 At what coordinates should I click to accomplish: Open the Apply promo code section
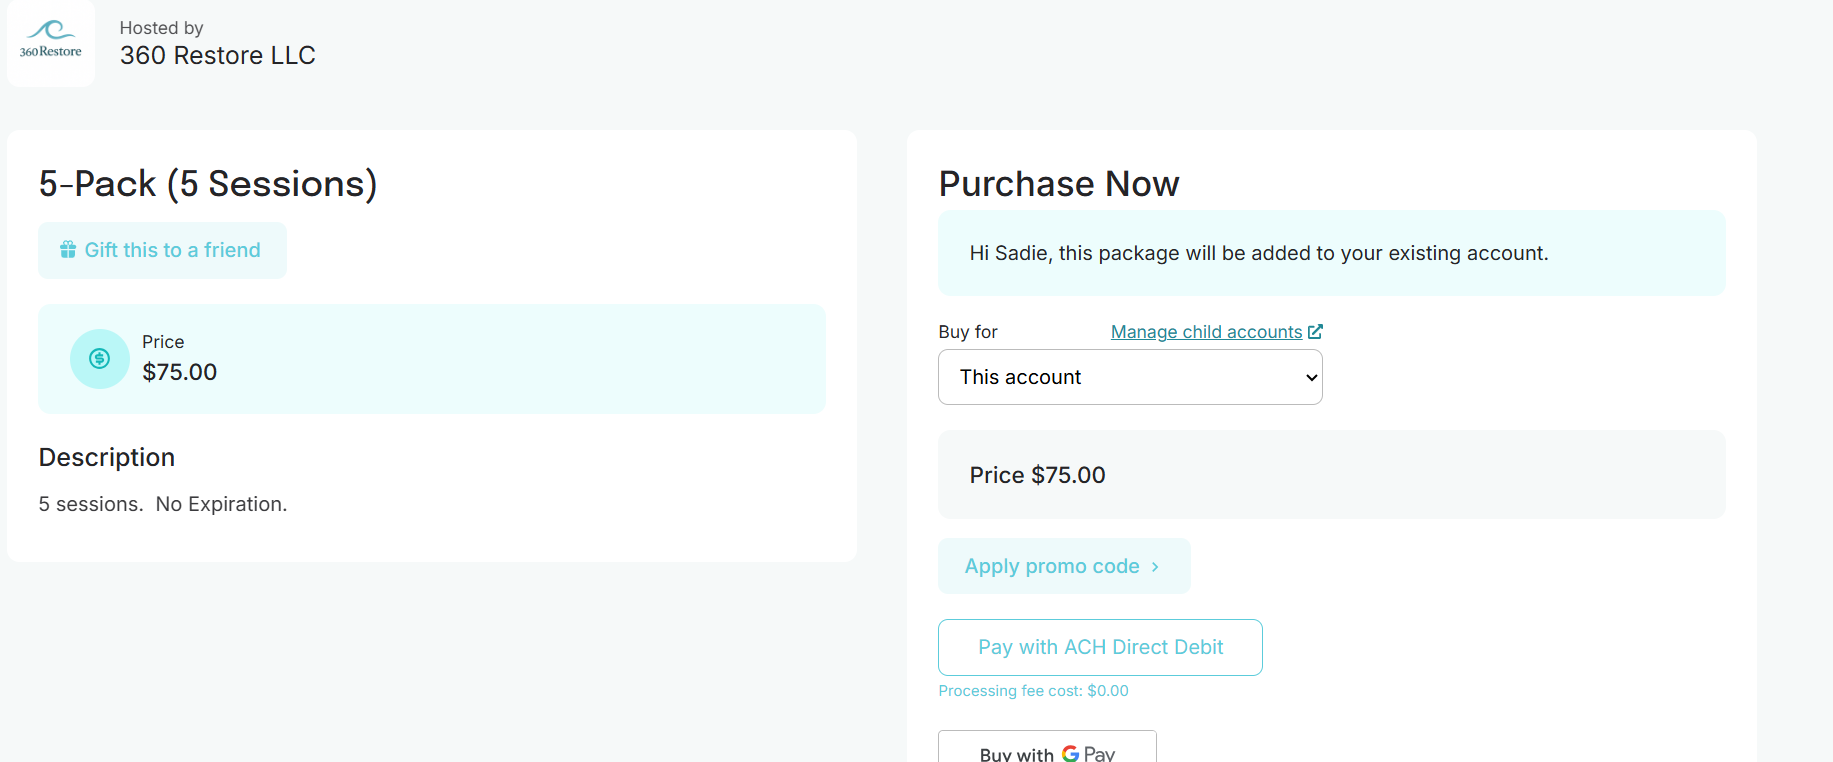click(1064, 566)
